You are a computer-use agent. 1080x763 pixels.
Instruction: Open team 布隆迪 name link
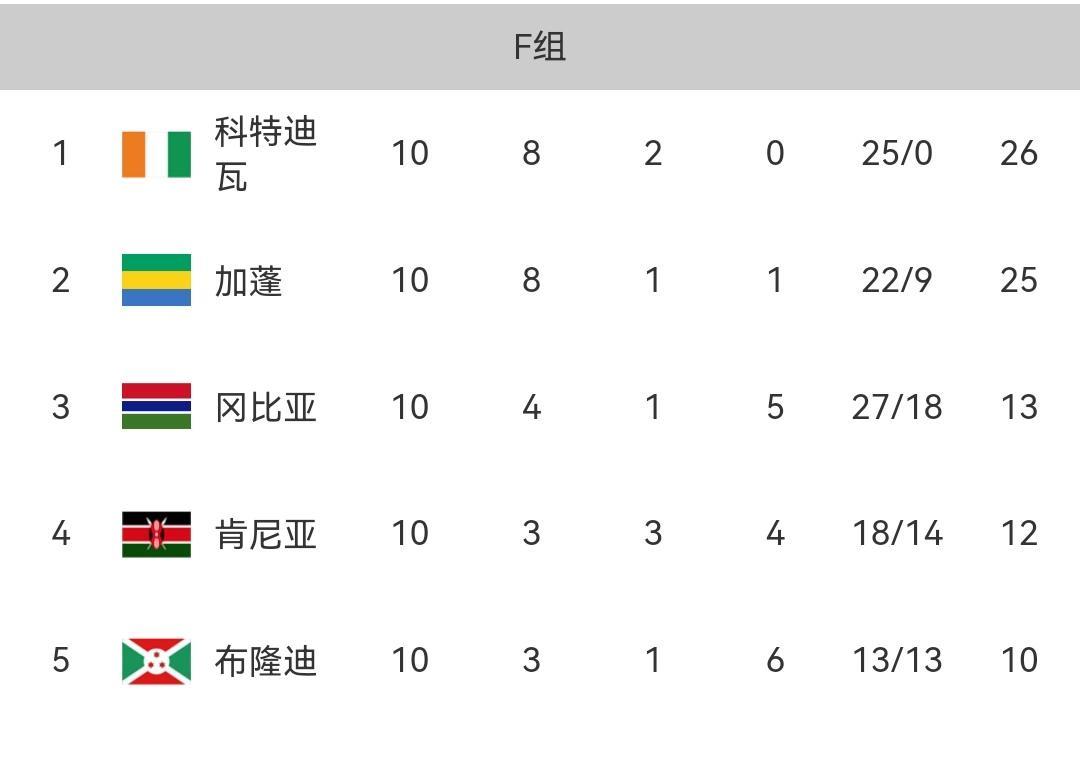[x=265, y=661]
